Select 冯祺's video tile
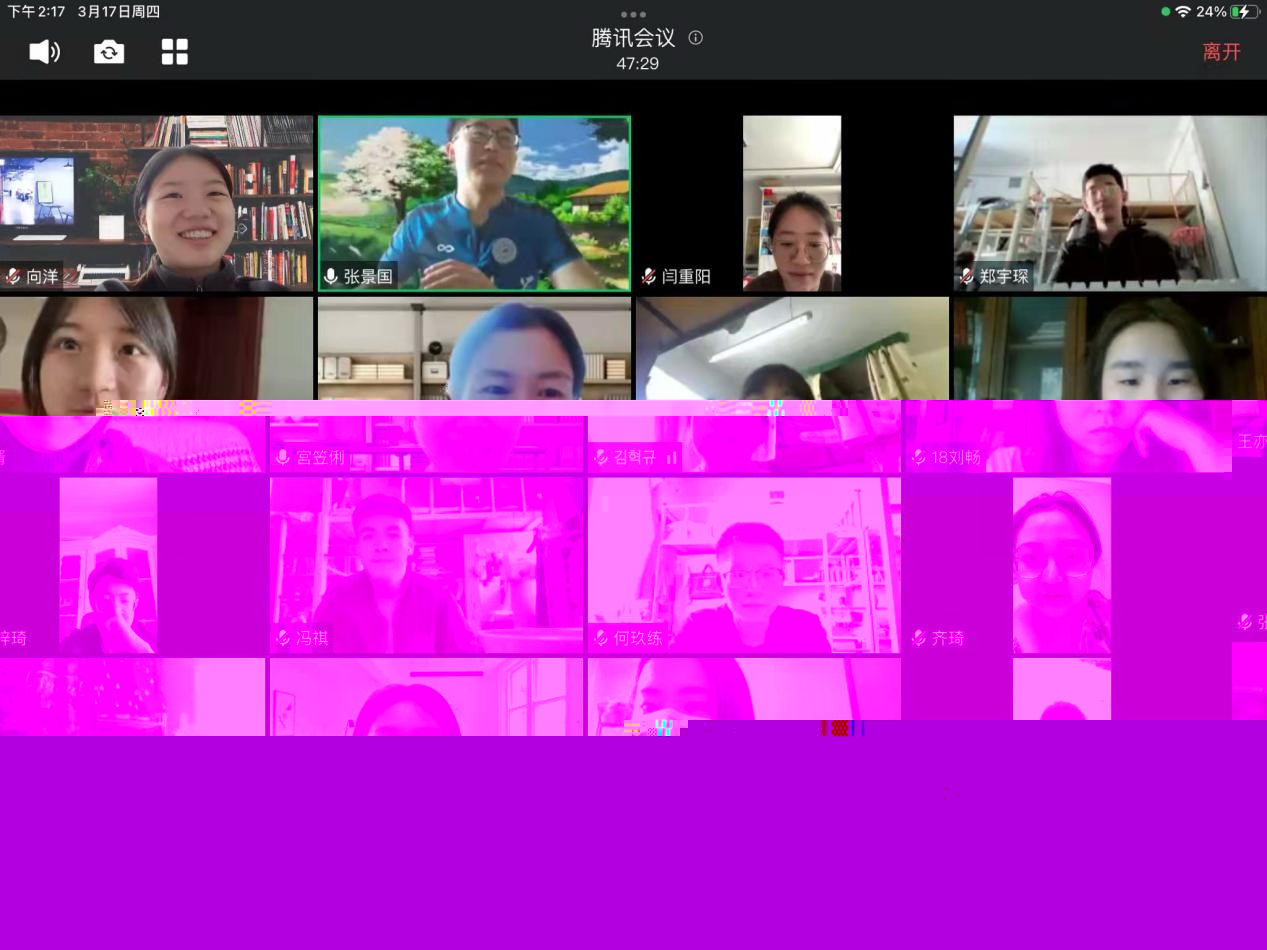 pyautogui.click(x=426, y=565)
